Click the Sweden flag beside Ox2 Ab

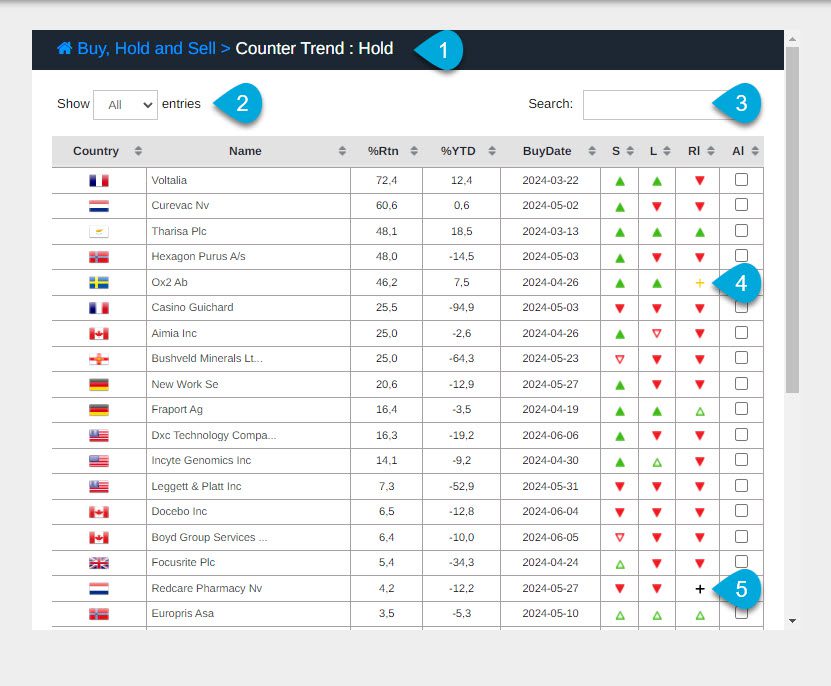click(98, 283)
